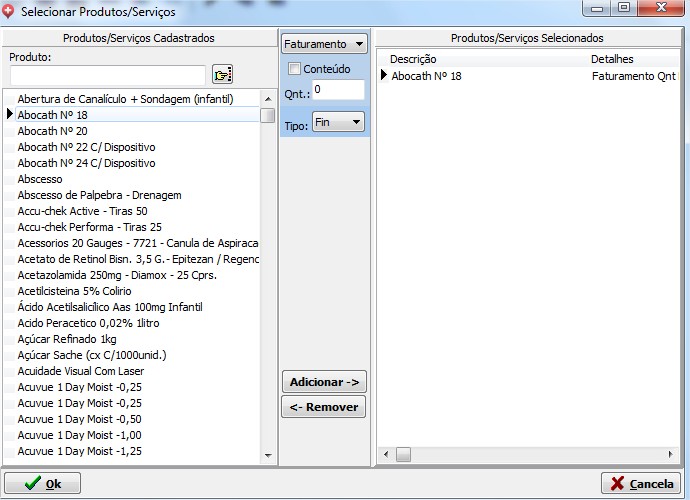This screenshot has height=500, width=690.
Task: Click the Descrição column header
Action: [x=413, y=59]
